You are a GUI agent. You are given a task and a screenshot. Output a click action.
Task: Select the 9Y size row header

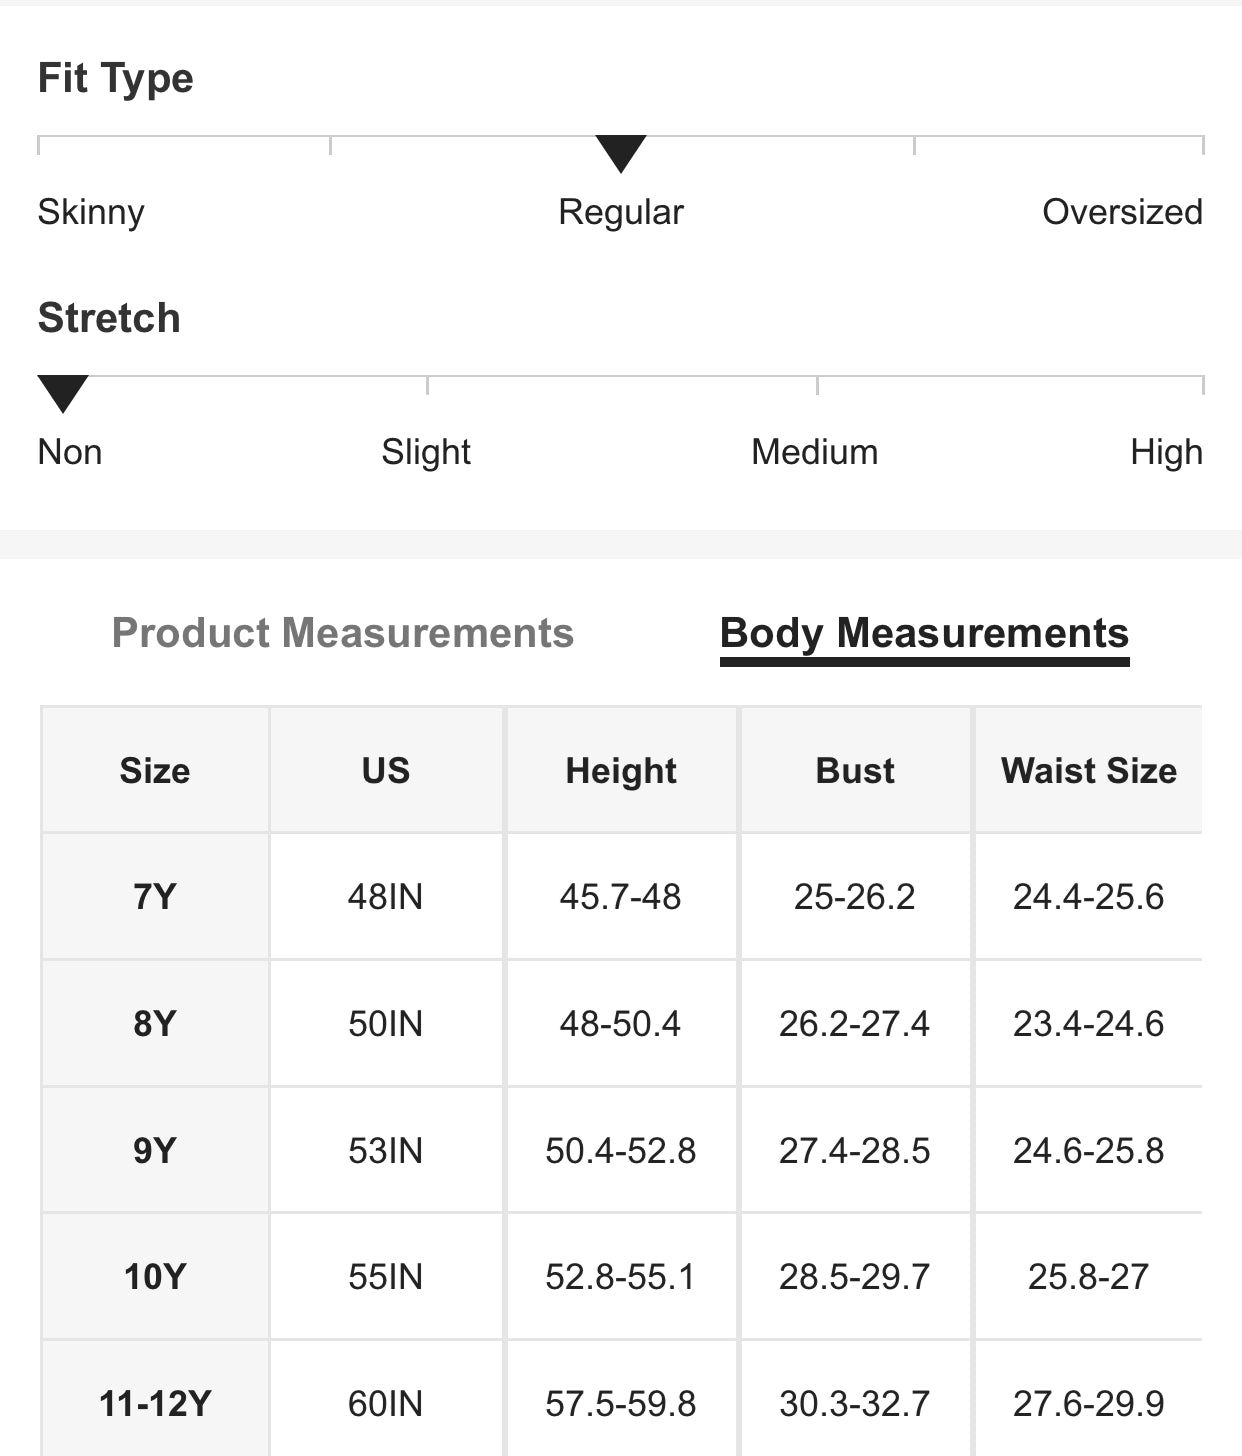coord(155,1151)
